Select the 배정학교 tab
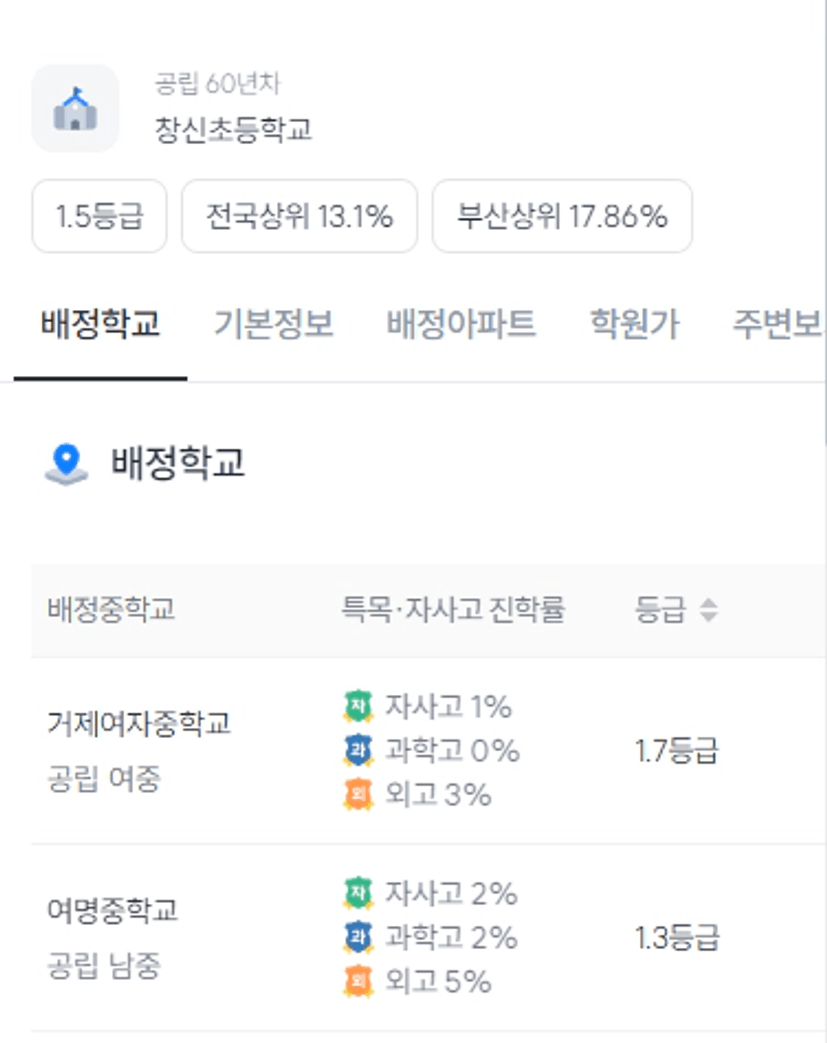 tap(100, 324)
